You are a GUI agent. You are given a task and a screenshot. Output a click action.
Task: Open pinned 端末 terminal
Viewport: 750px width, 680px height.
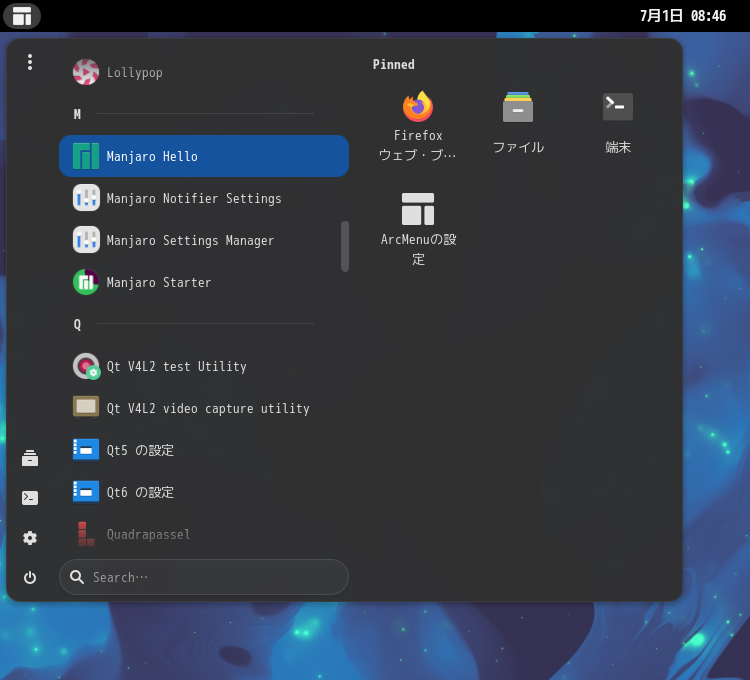pyautogui.click(x=618, y=122)
